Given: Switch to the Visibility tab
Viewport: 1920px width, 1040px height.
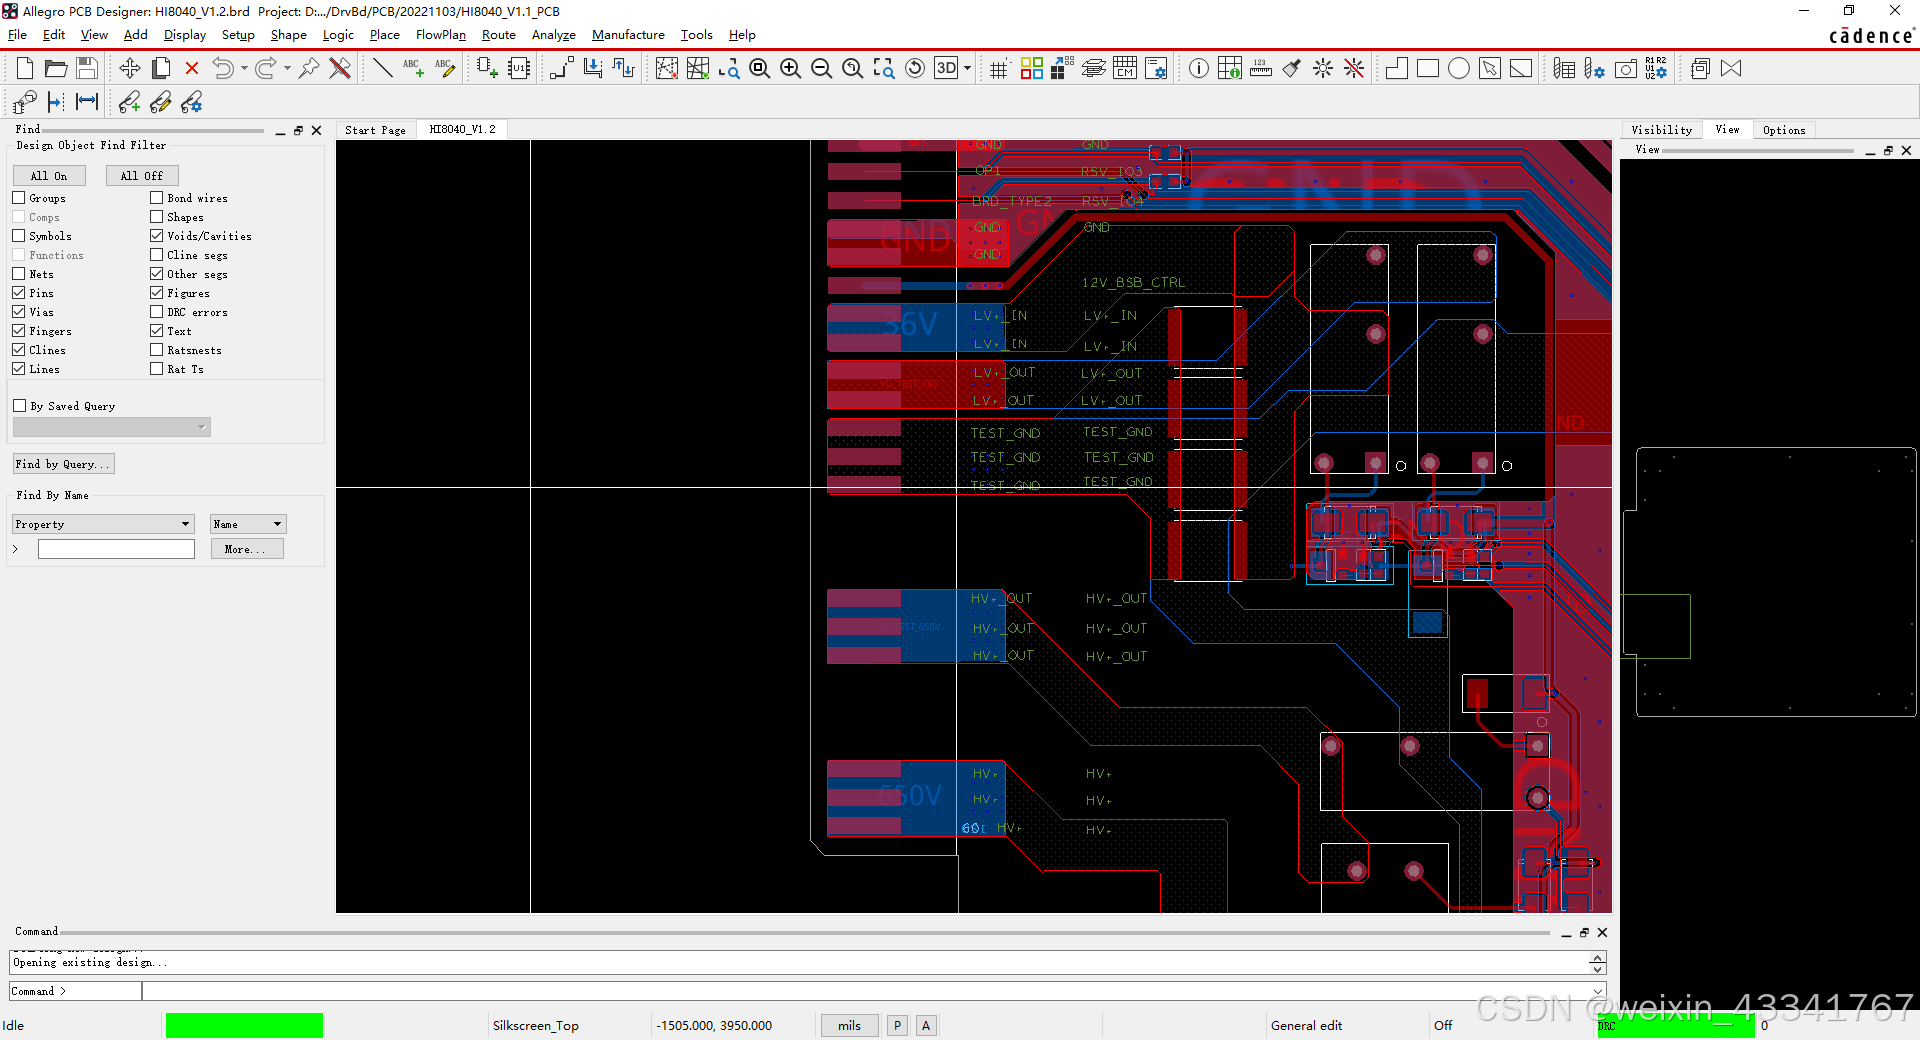Looking at the screenshot, I should [x=1661, y=130].
